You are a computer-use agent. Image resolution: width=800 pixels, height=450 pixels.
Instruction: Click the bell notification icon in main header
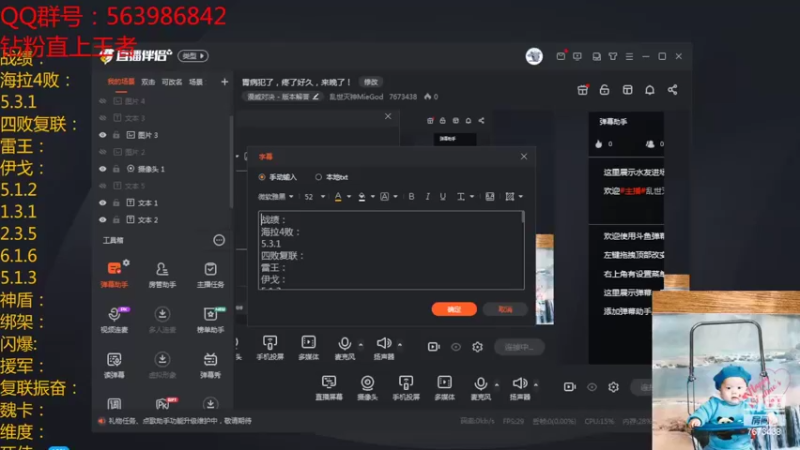[x=649, y=90]
